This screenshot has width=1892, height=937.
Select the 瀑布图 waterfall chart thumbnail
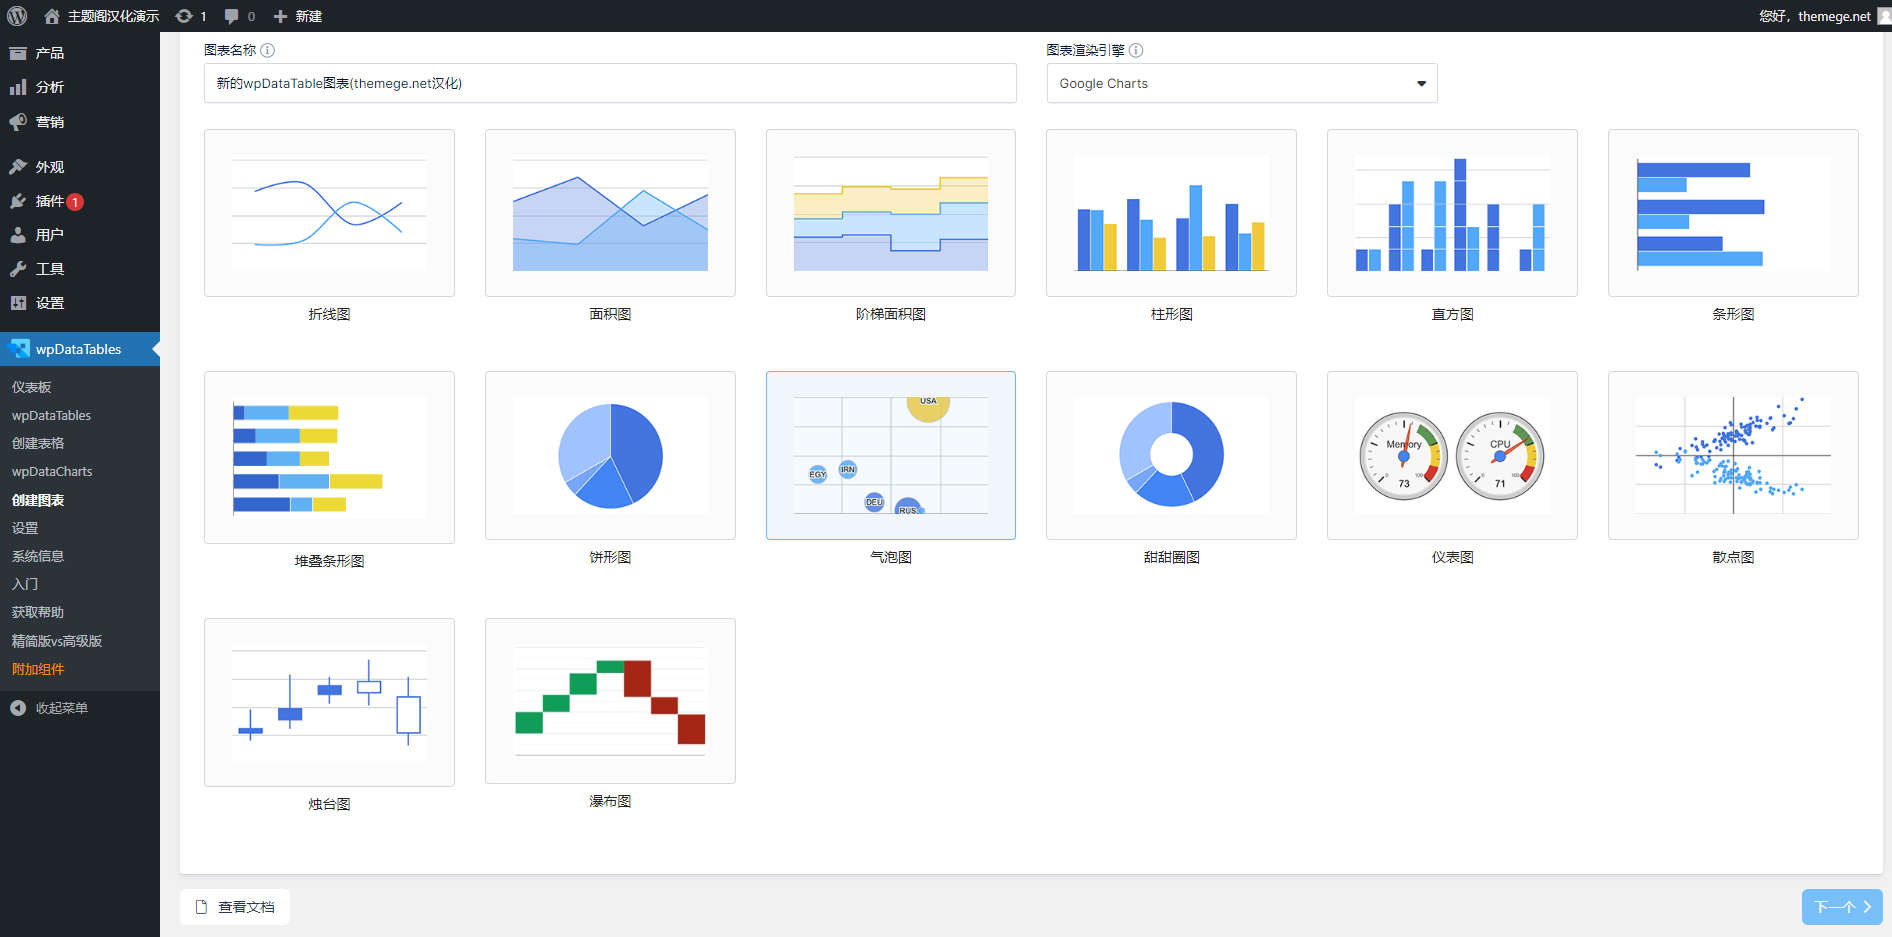(x=610, y=700)
